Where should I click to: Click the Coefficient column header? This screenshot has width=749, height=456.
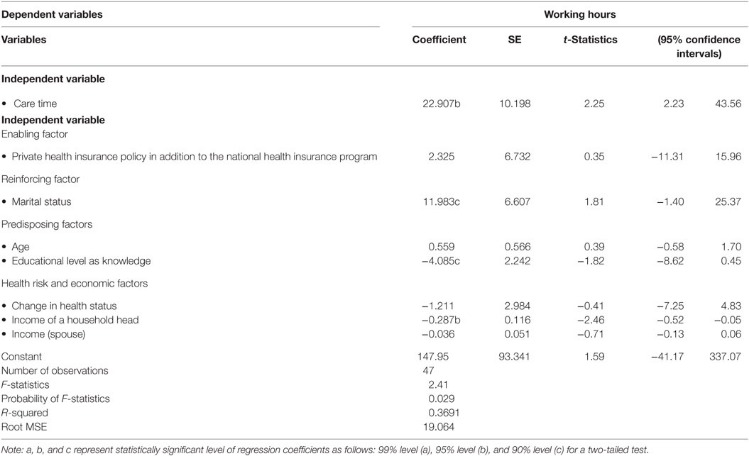pyautogui.click(x=441, y=41)
